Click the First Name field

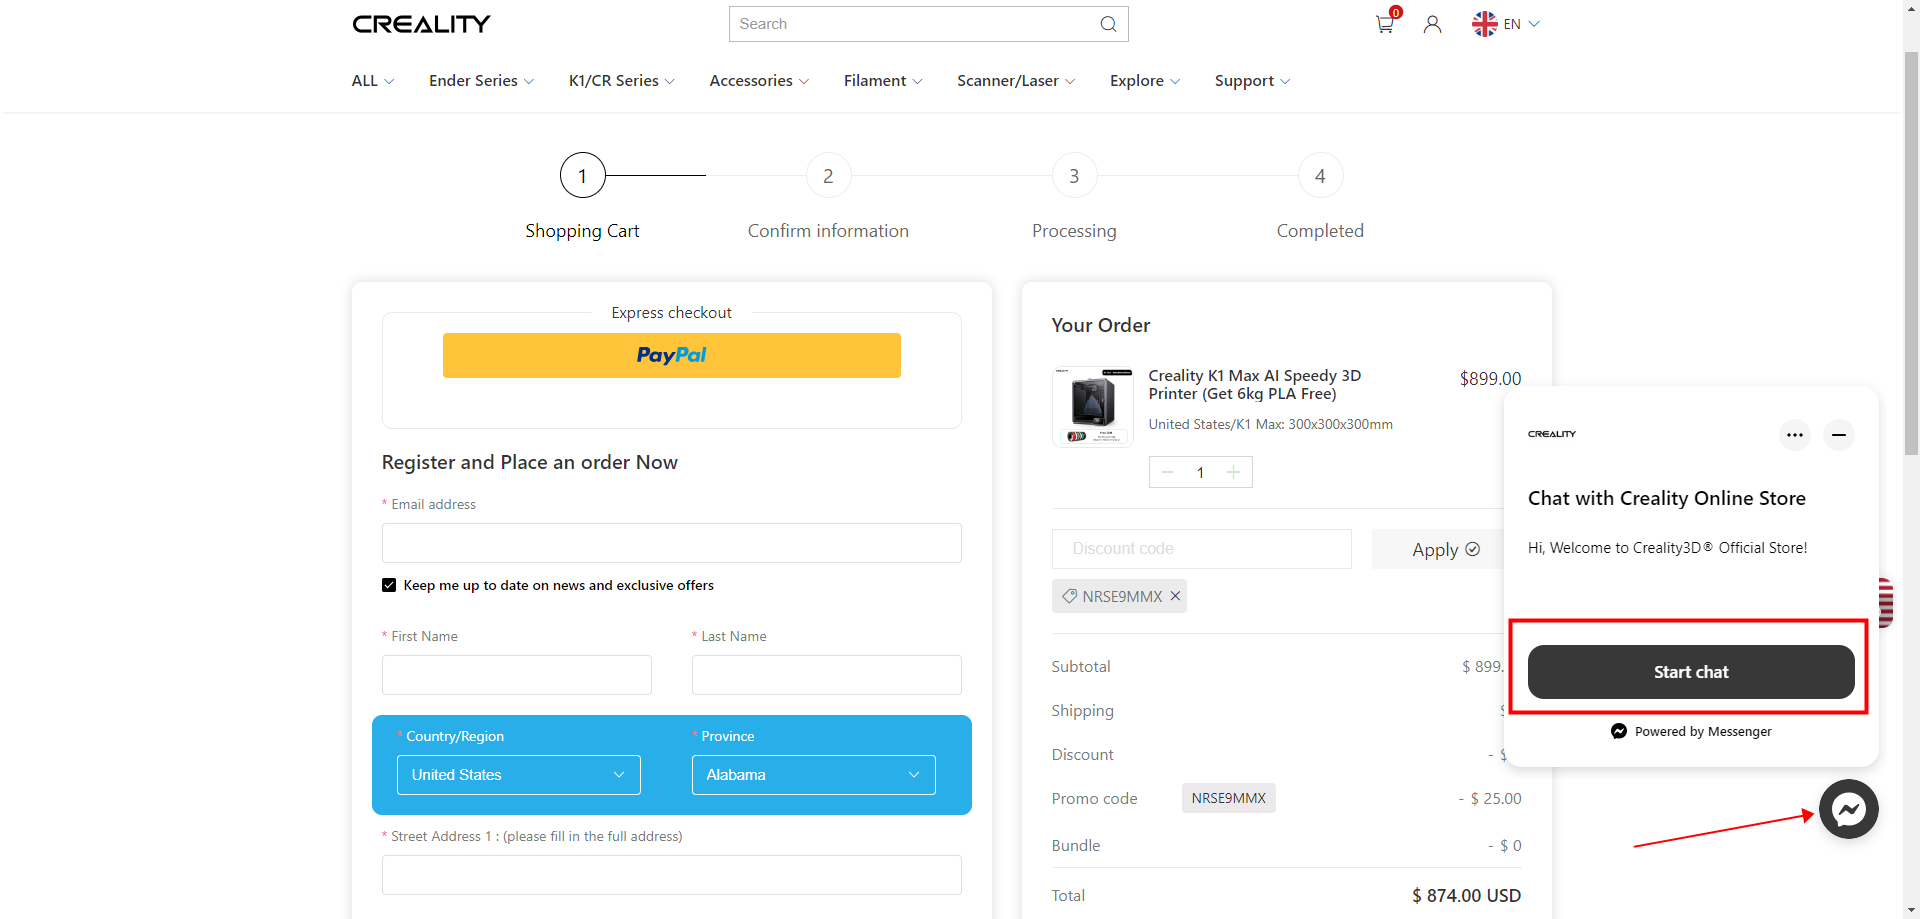[516, 675]
